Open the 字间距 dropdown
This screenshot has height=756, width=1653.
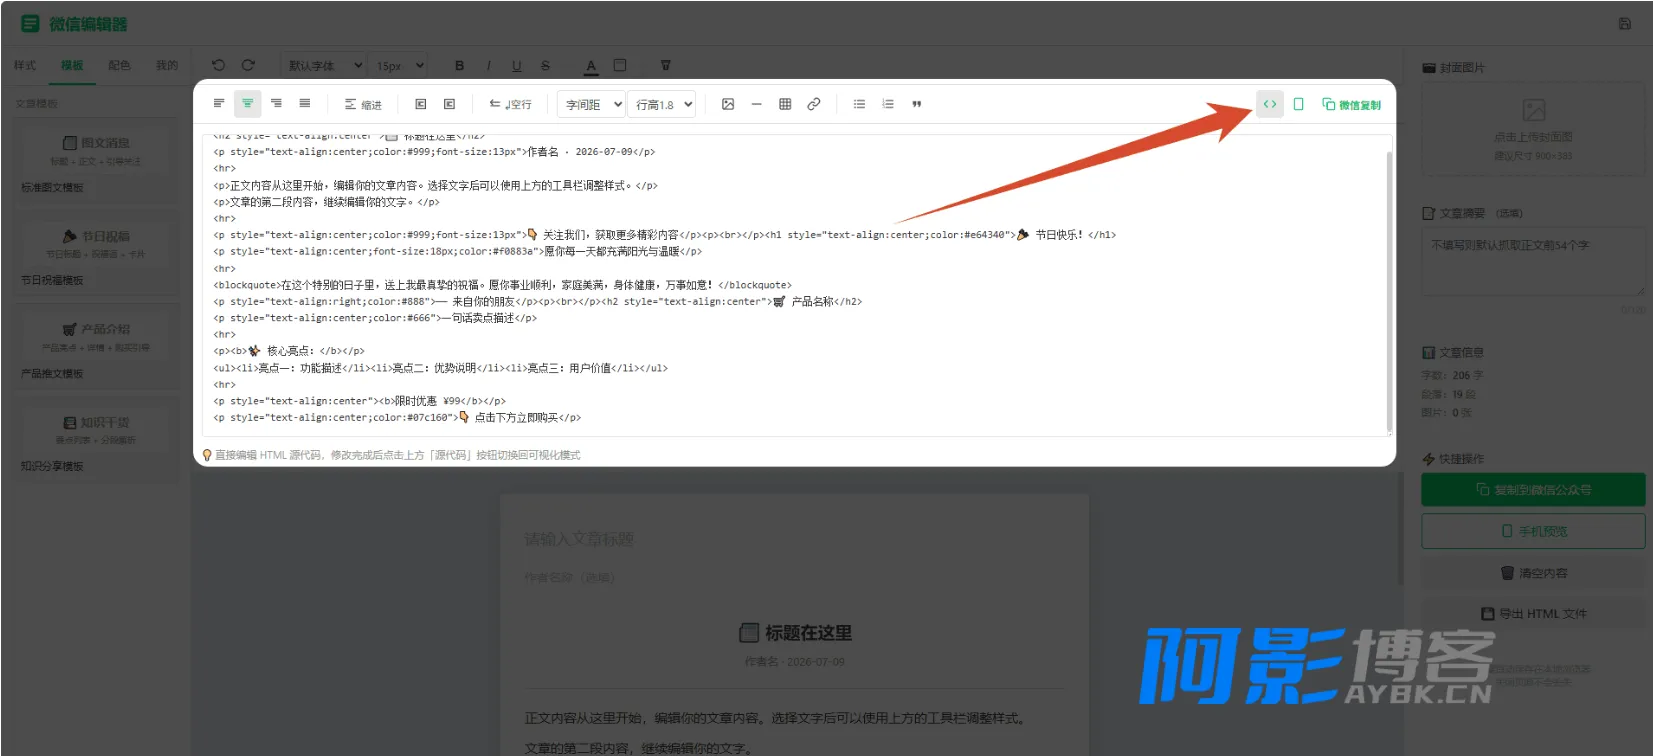592,104
